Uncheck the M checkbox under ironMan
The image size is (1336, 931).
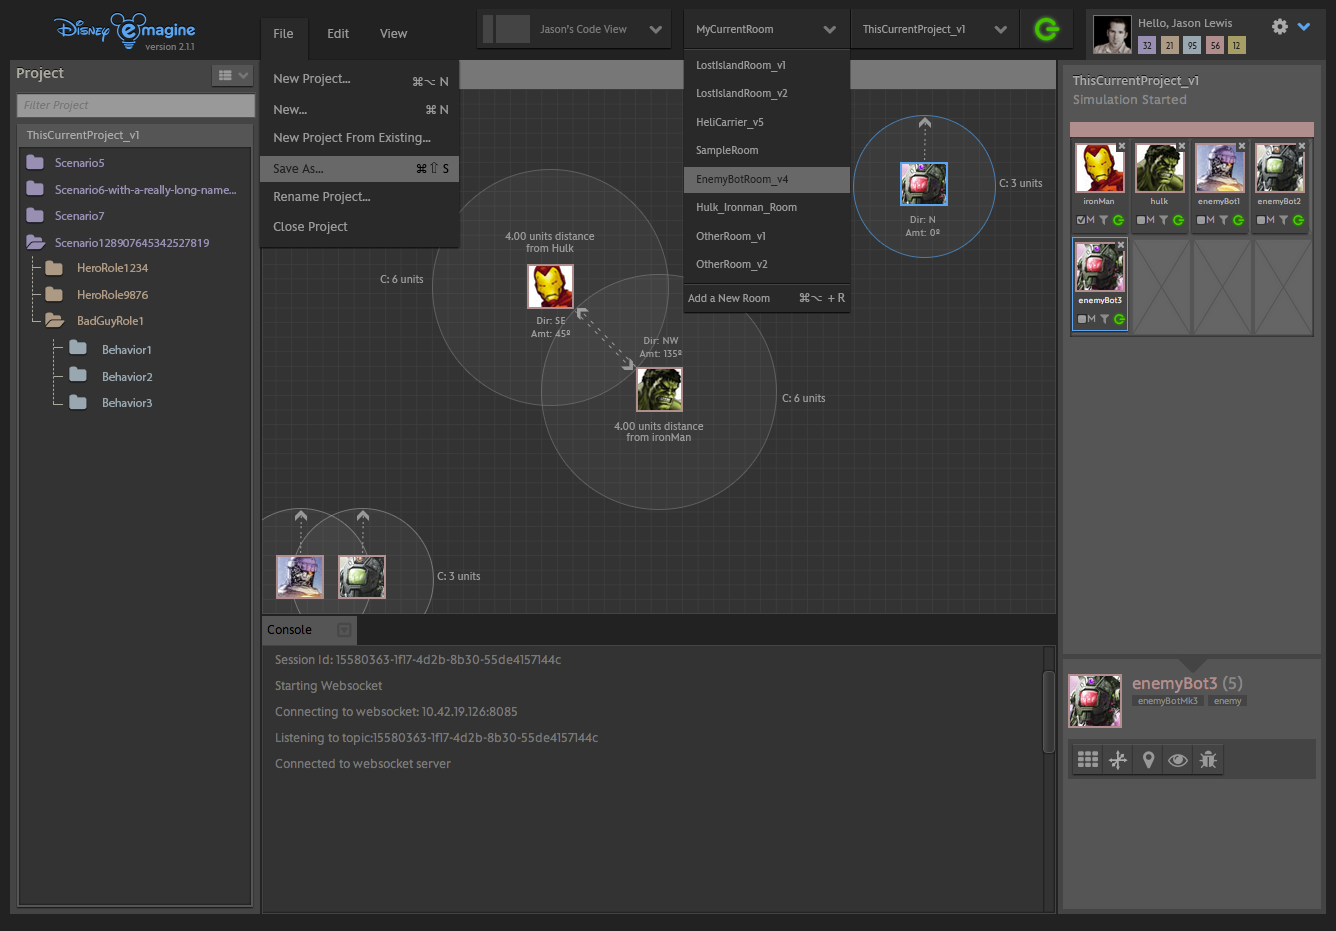pos(1081,220)
